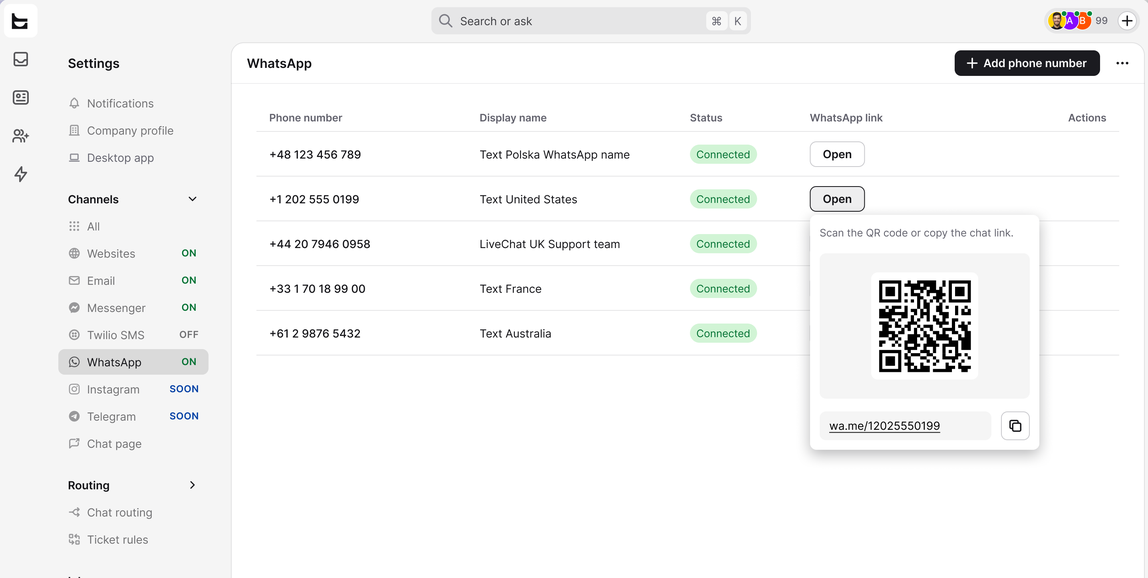
Task: Click the Company profile building icon
Action: click(x=74, y=130)
